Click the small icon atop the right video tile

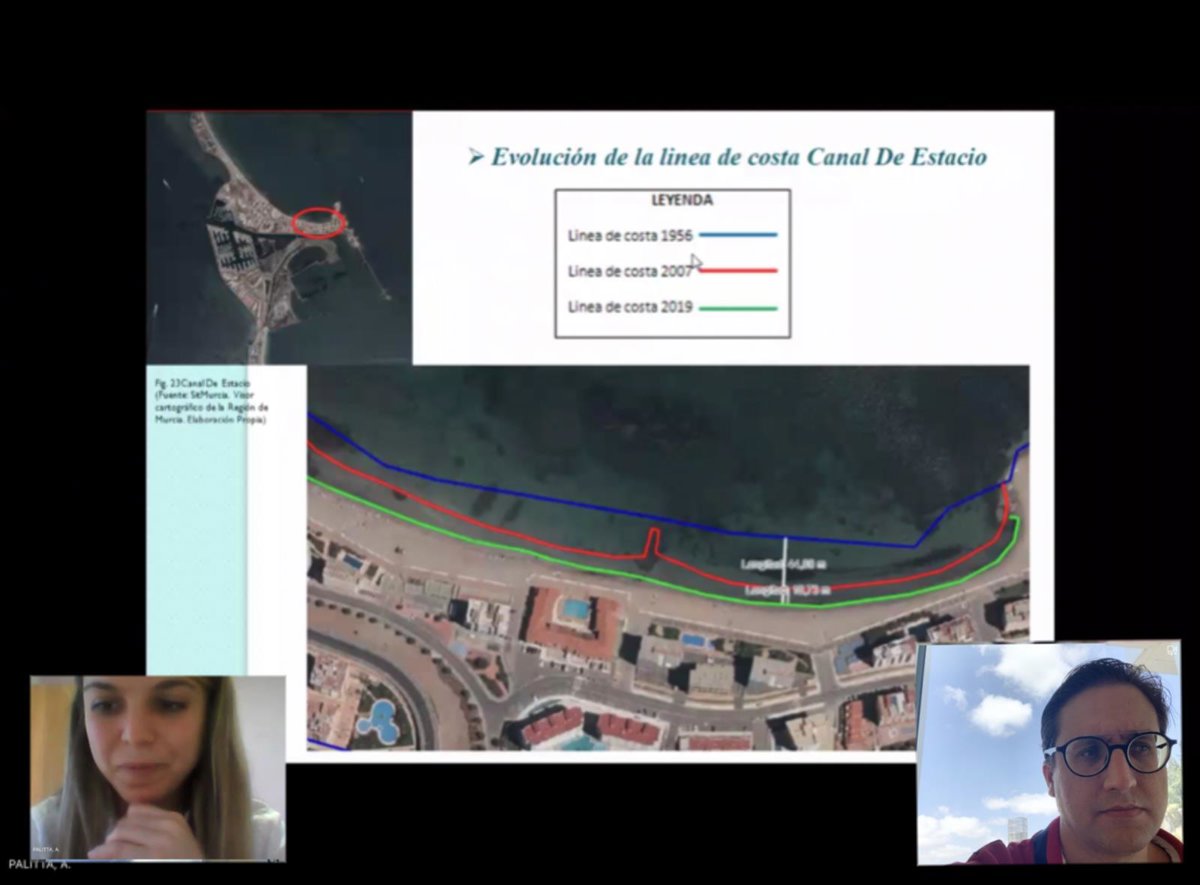tap(1171, 648)
